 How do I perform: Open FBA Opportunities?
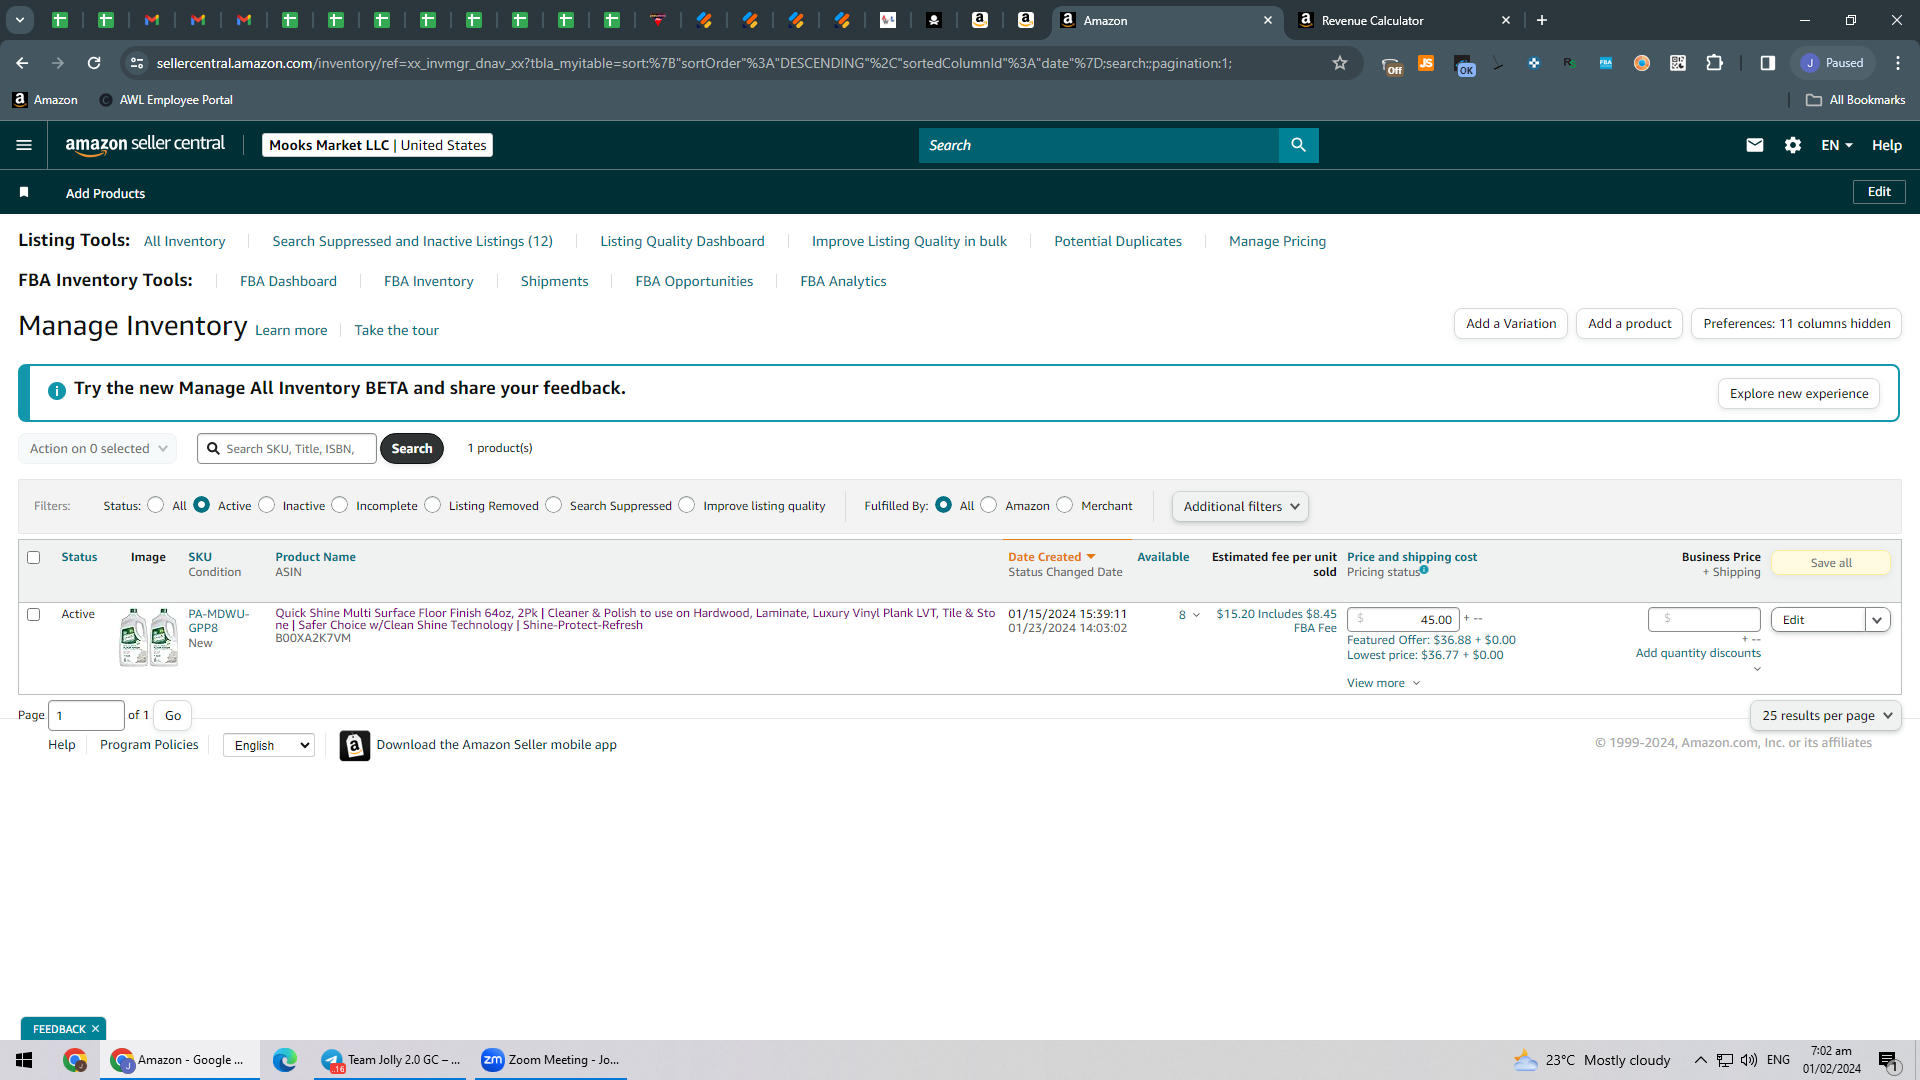click(x=694, y=281)
